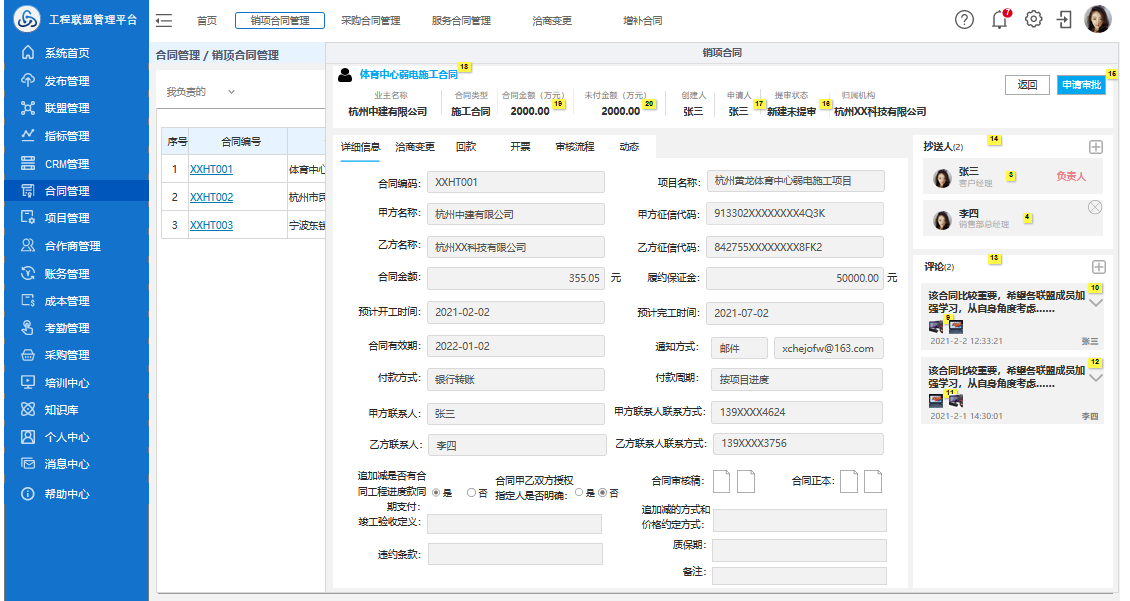Add a 评论 with the plus icon
The height and width of the screenshot is (601, 1130).
tap(1098, 267)
